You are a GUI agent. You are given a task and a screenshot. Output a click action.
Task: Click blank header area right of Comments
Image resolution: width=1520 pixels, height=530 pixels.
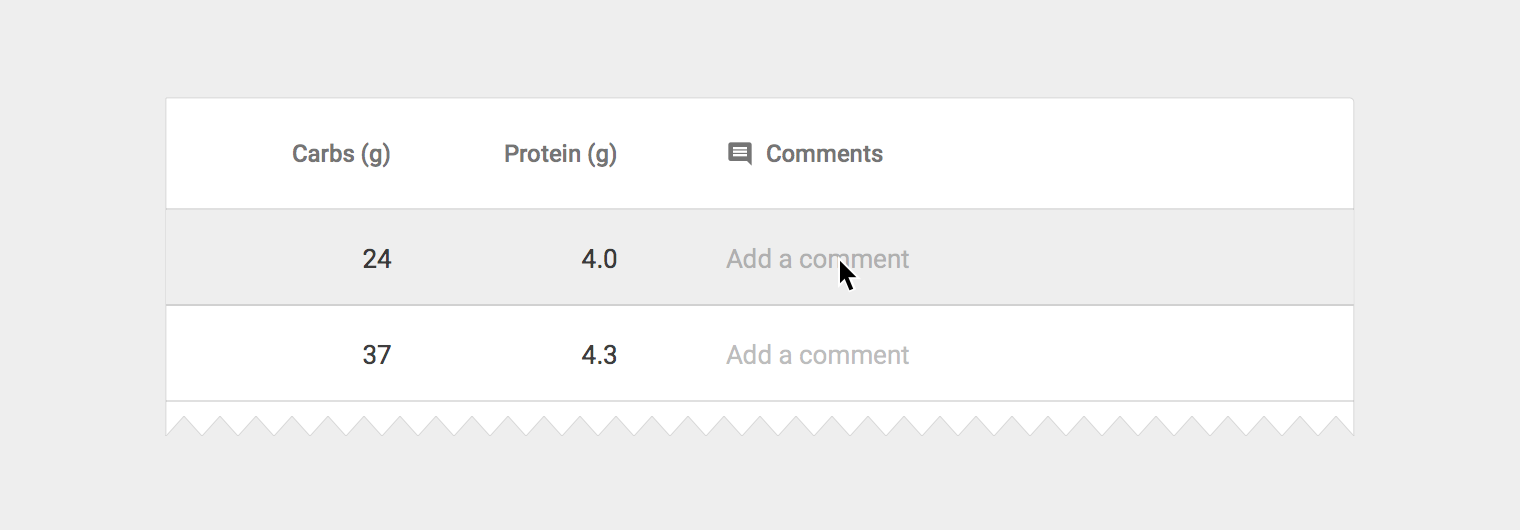point(1120,154)
